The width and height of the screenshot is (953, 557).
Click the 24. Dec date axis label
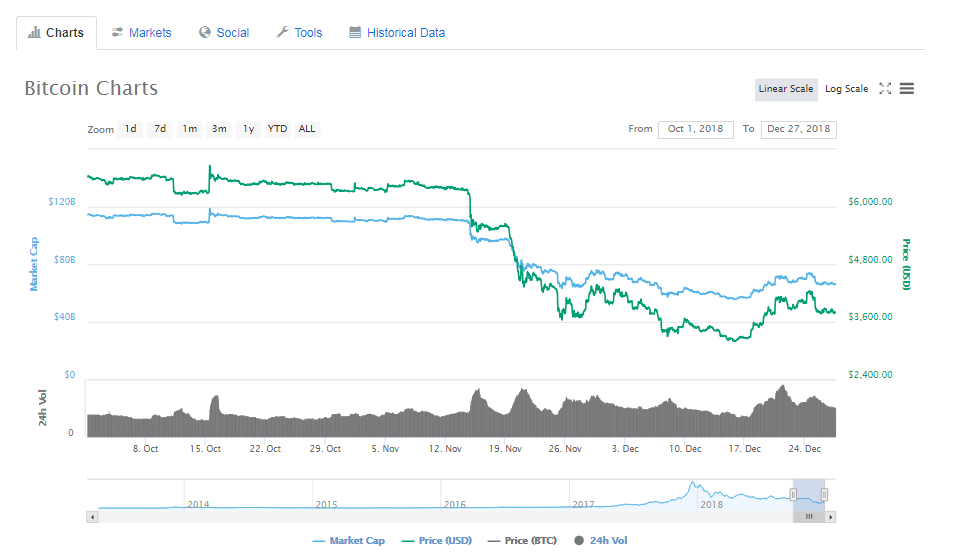pos(805,449)
